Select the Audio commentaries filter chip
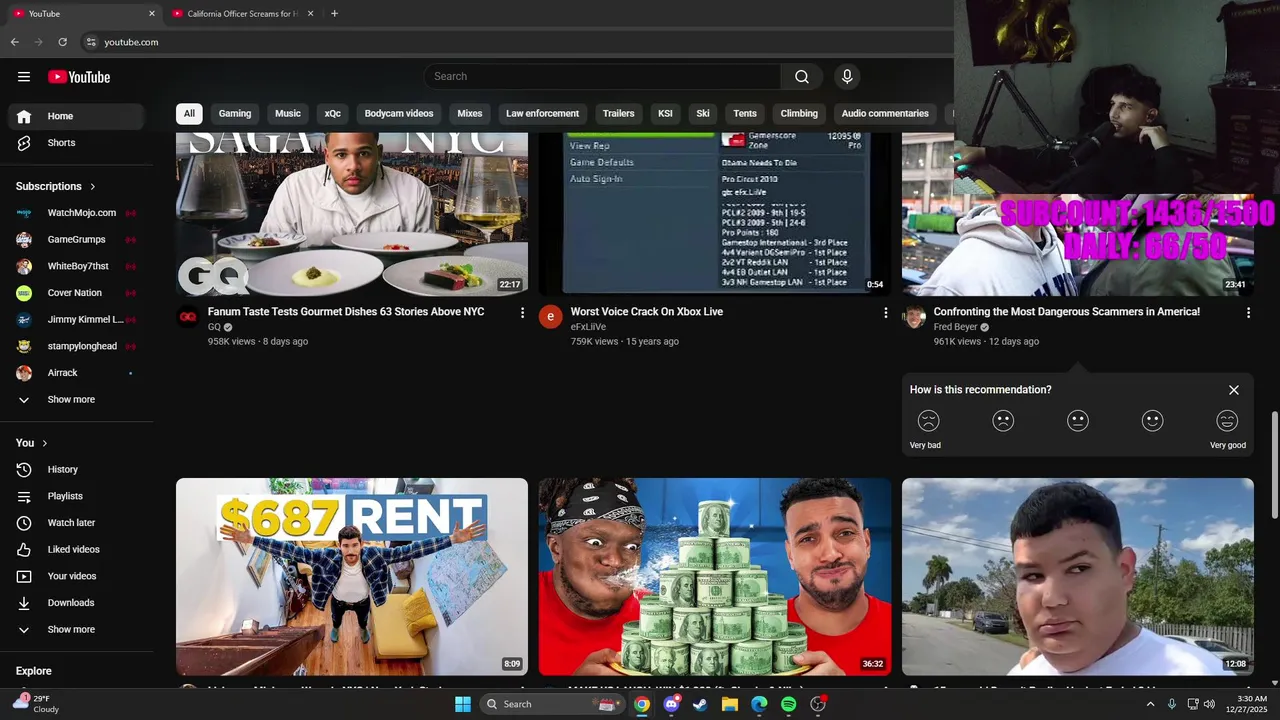 tap(885, 113)
